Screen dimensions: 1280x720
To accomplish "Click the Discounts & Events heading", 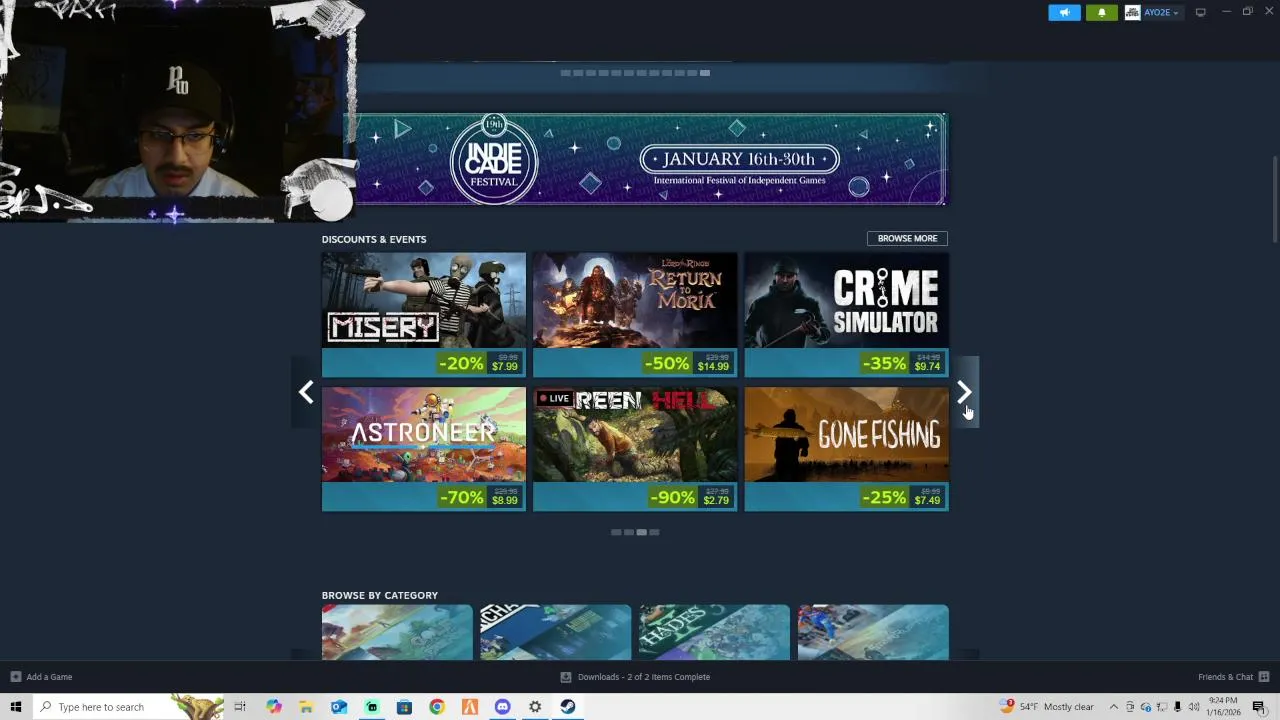I will (374, 239).
